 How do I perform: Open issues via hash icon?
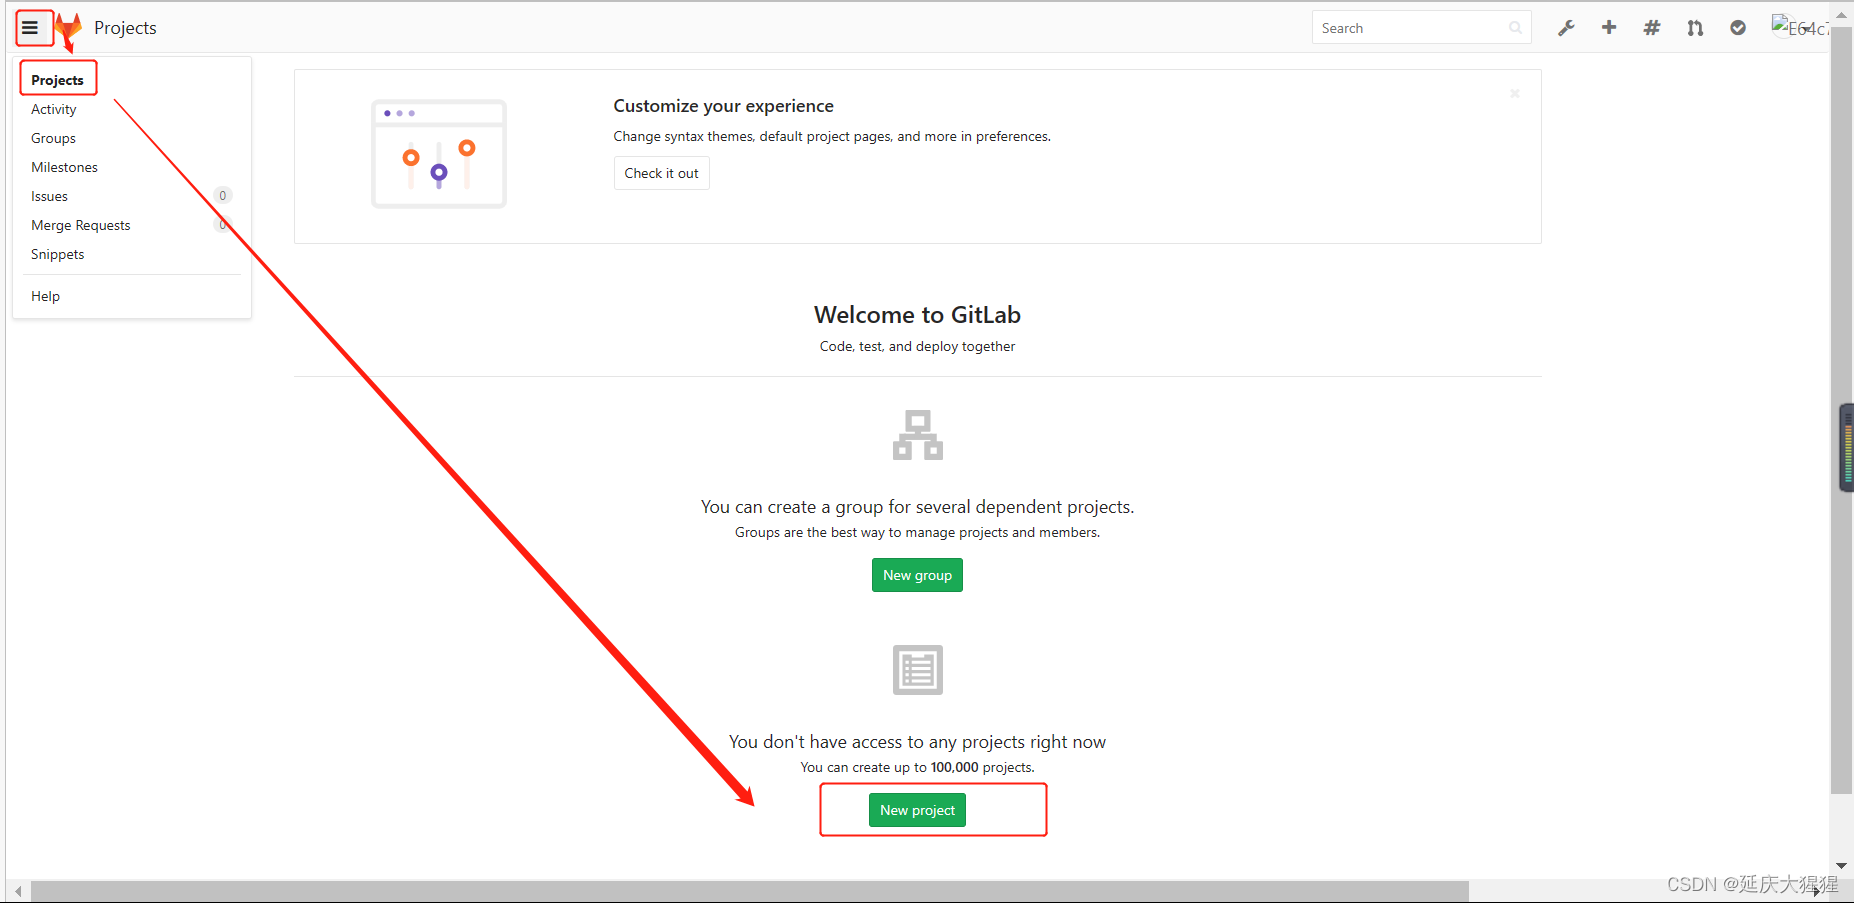pos(1652,28)
